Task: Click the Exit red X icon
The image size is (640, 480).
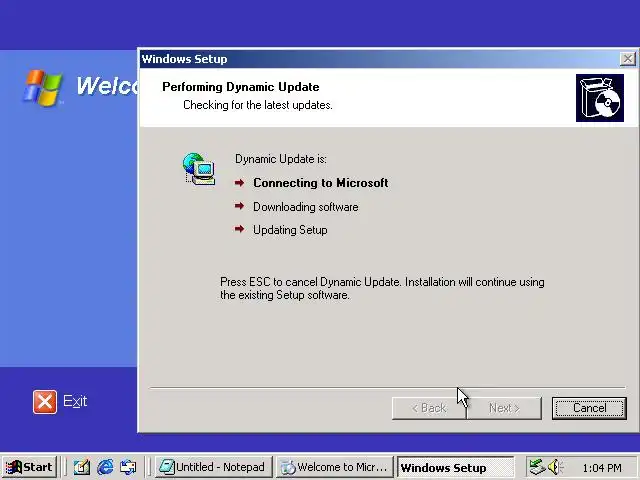Action: (x=45, y=402)
